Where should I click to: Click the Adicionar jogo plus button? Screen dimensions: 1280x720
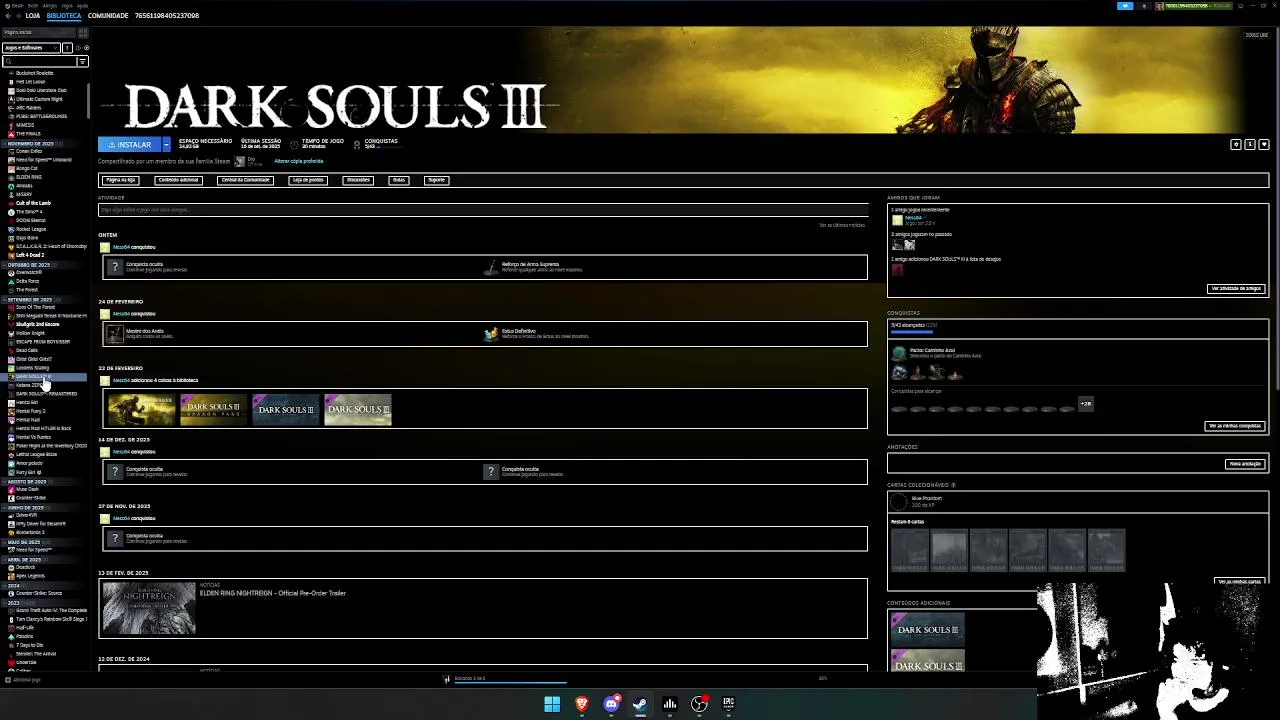(x=8, y=679)
